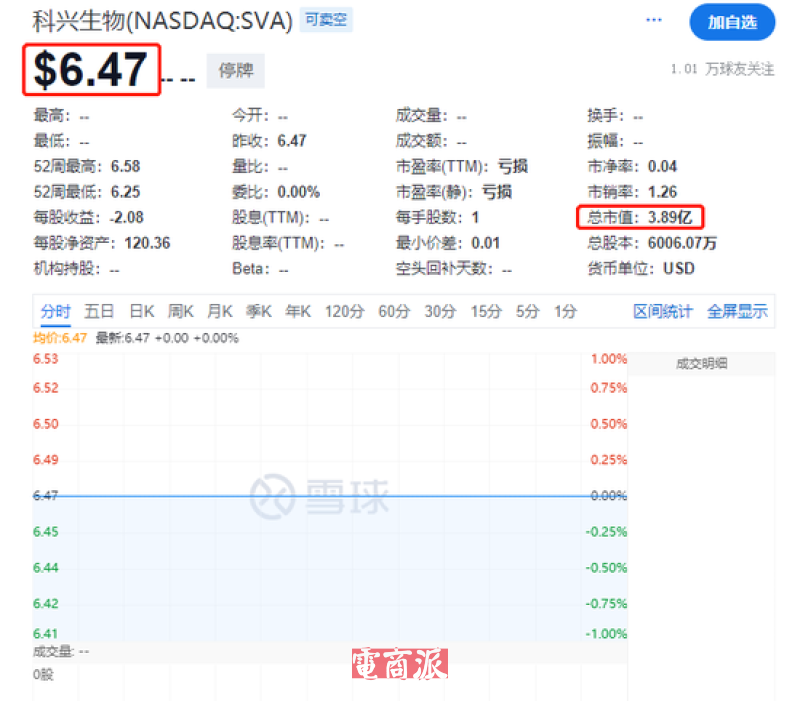Click 全屏显示 link
800x701 pixels.
point(737,311)
